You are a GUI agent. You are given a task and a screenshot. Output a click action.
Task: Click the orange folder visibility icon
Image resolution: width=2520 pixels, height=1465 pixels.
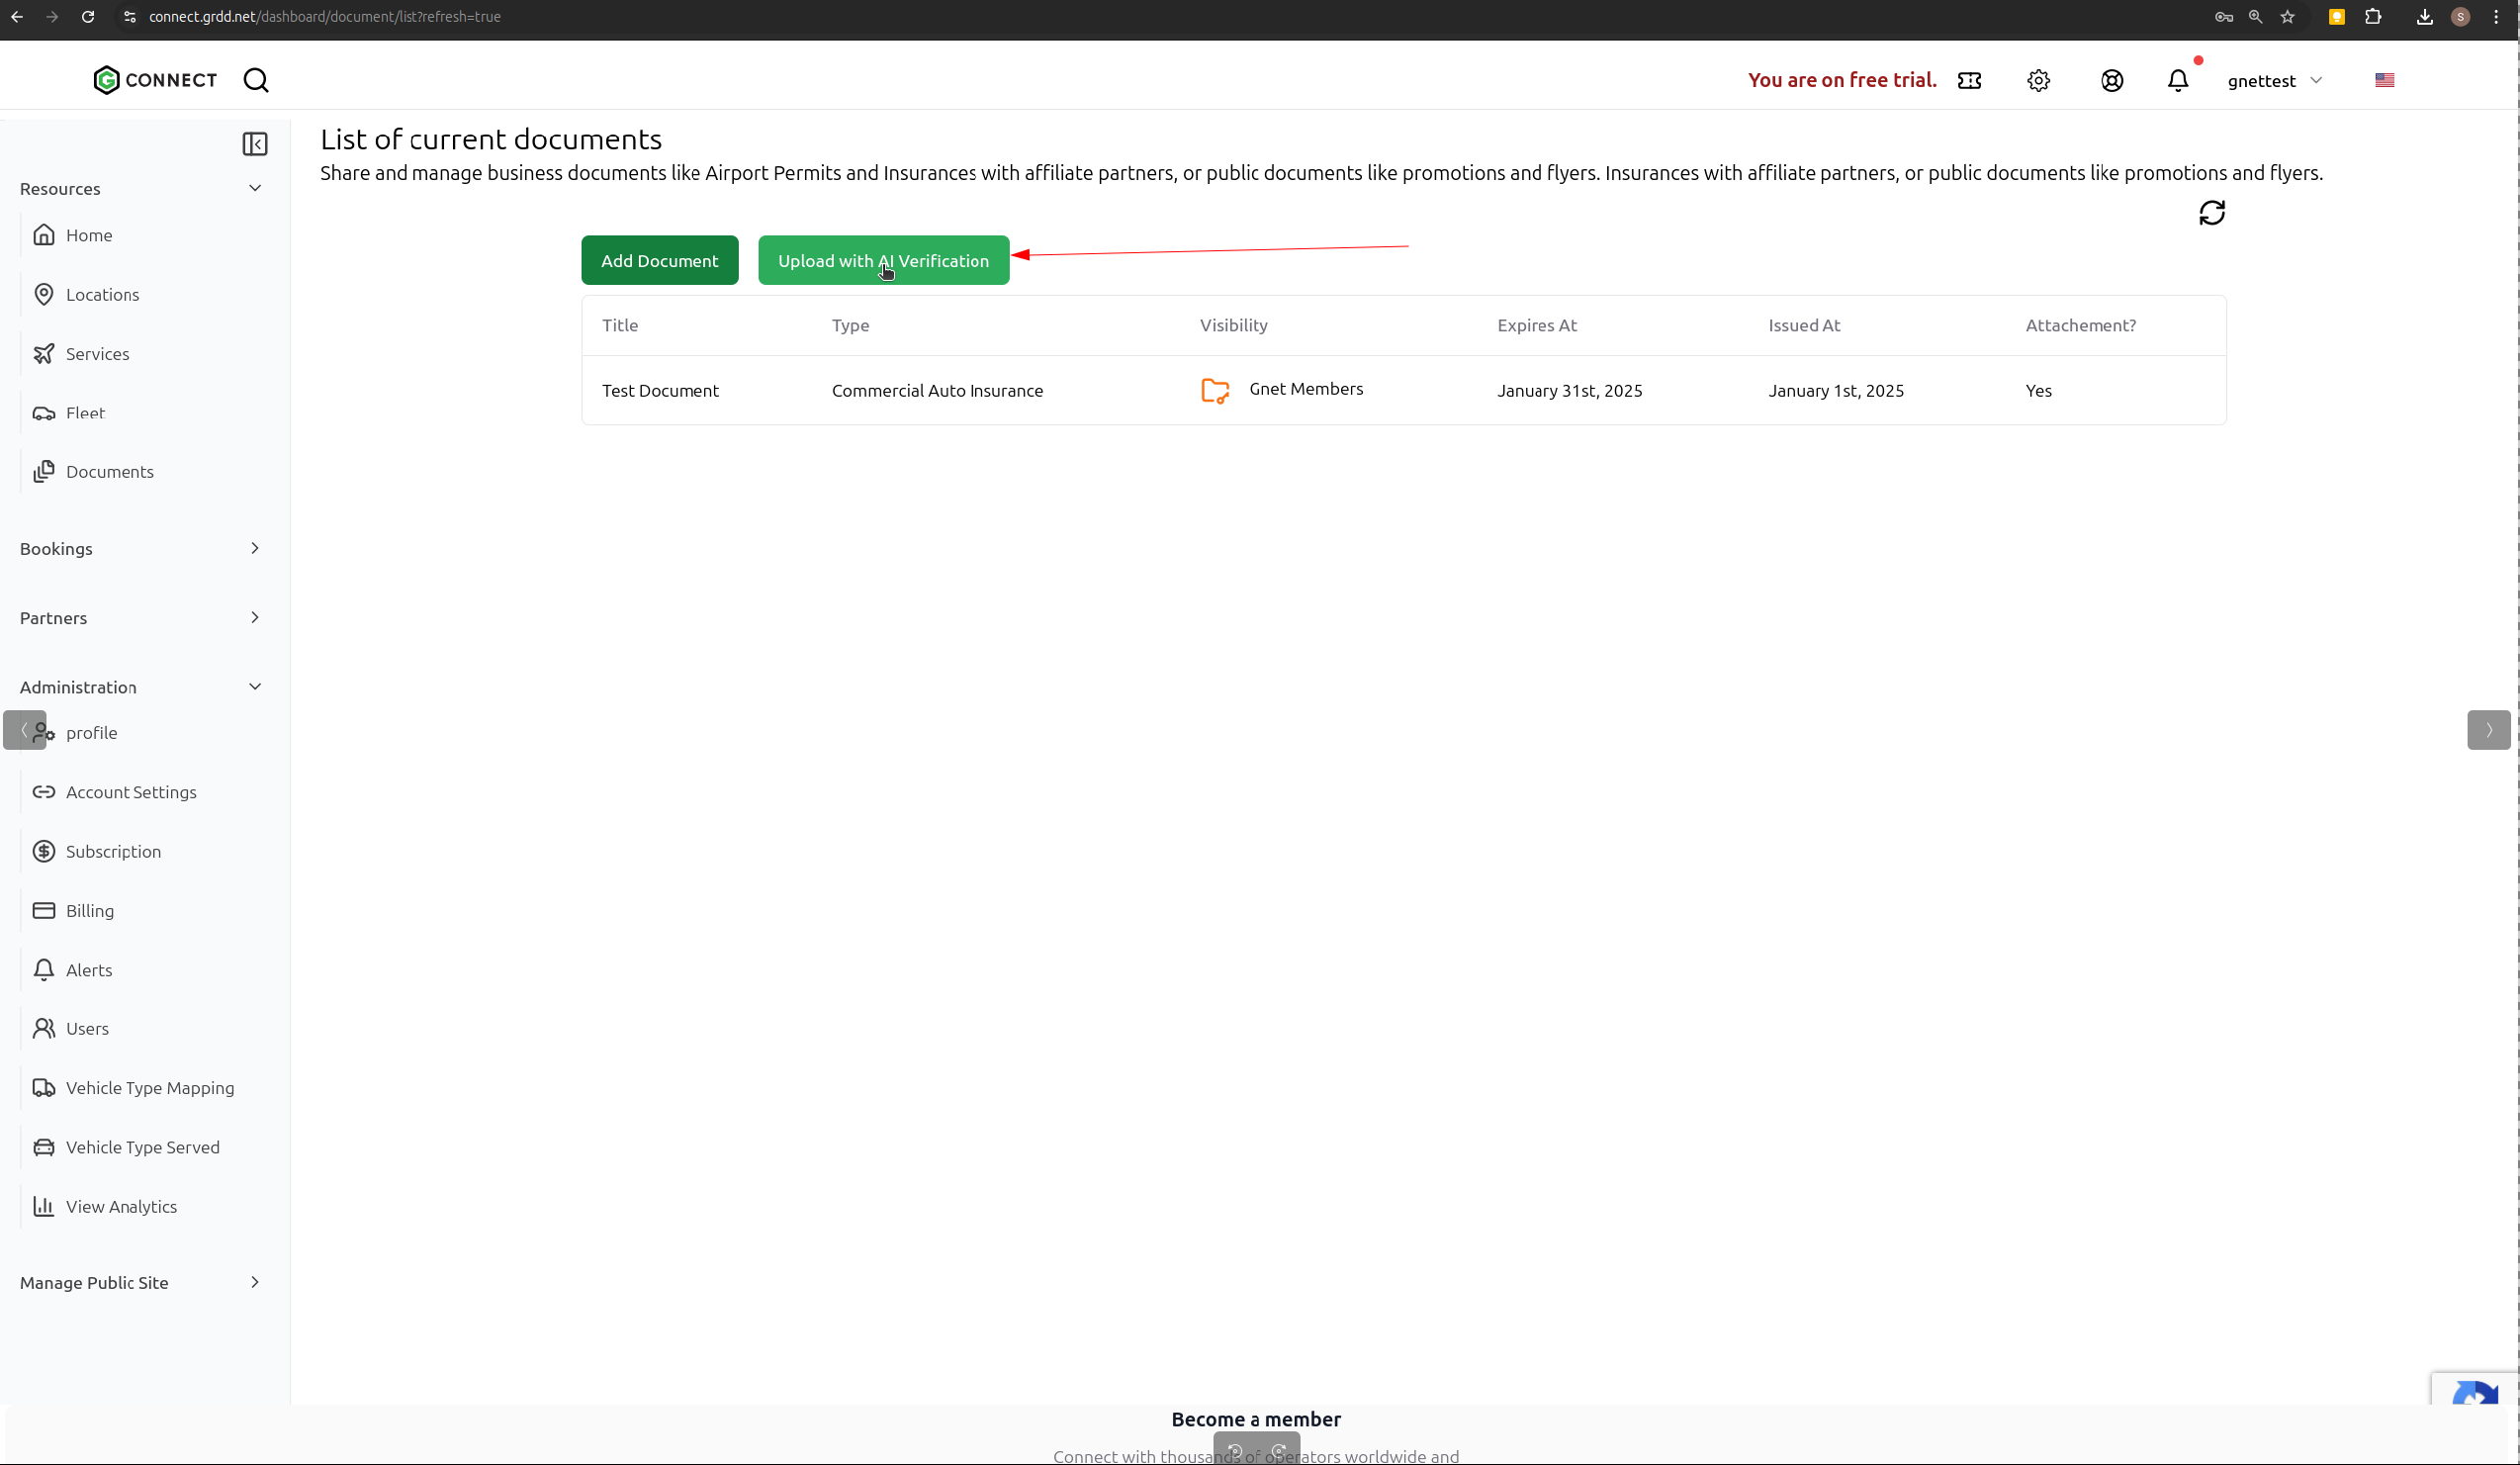click(1214, 391)
